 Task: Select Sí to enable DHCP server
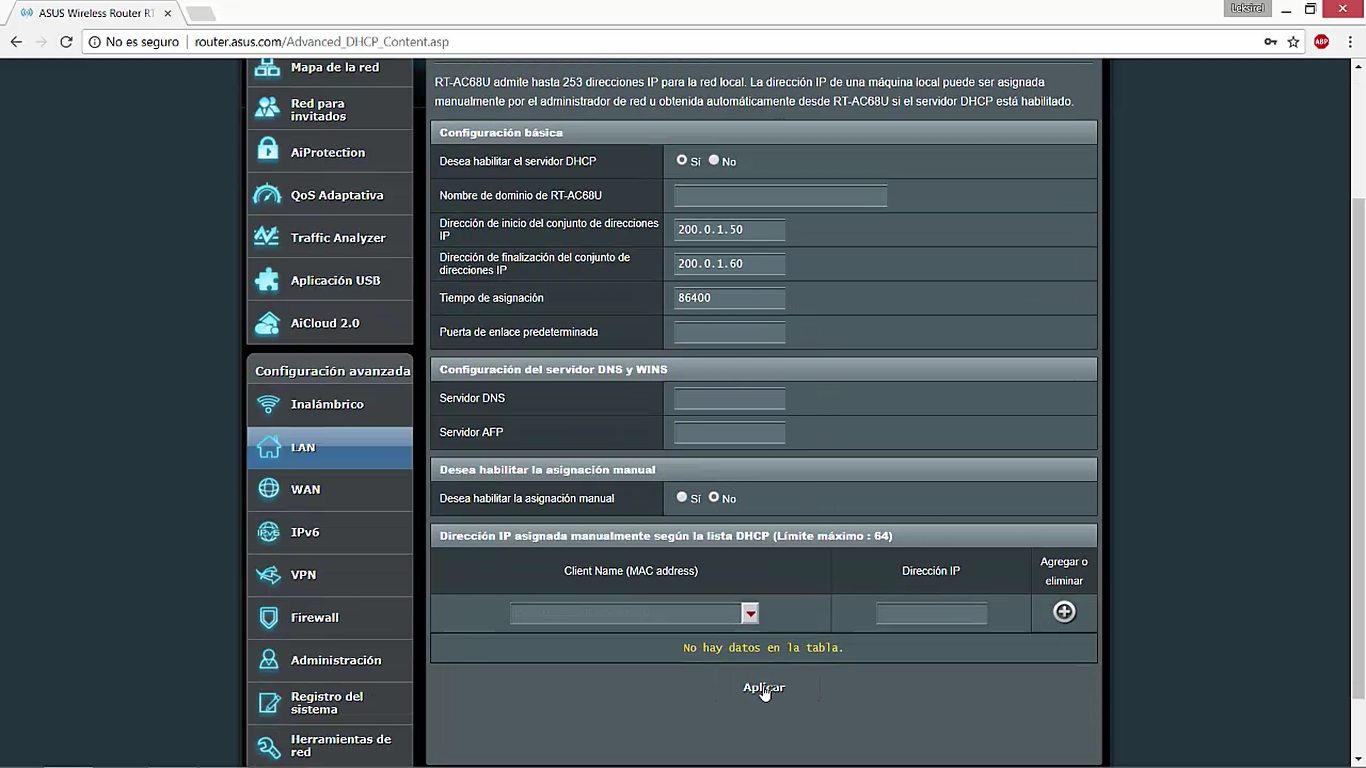(682, 160)
